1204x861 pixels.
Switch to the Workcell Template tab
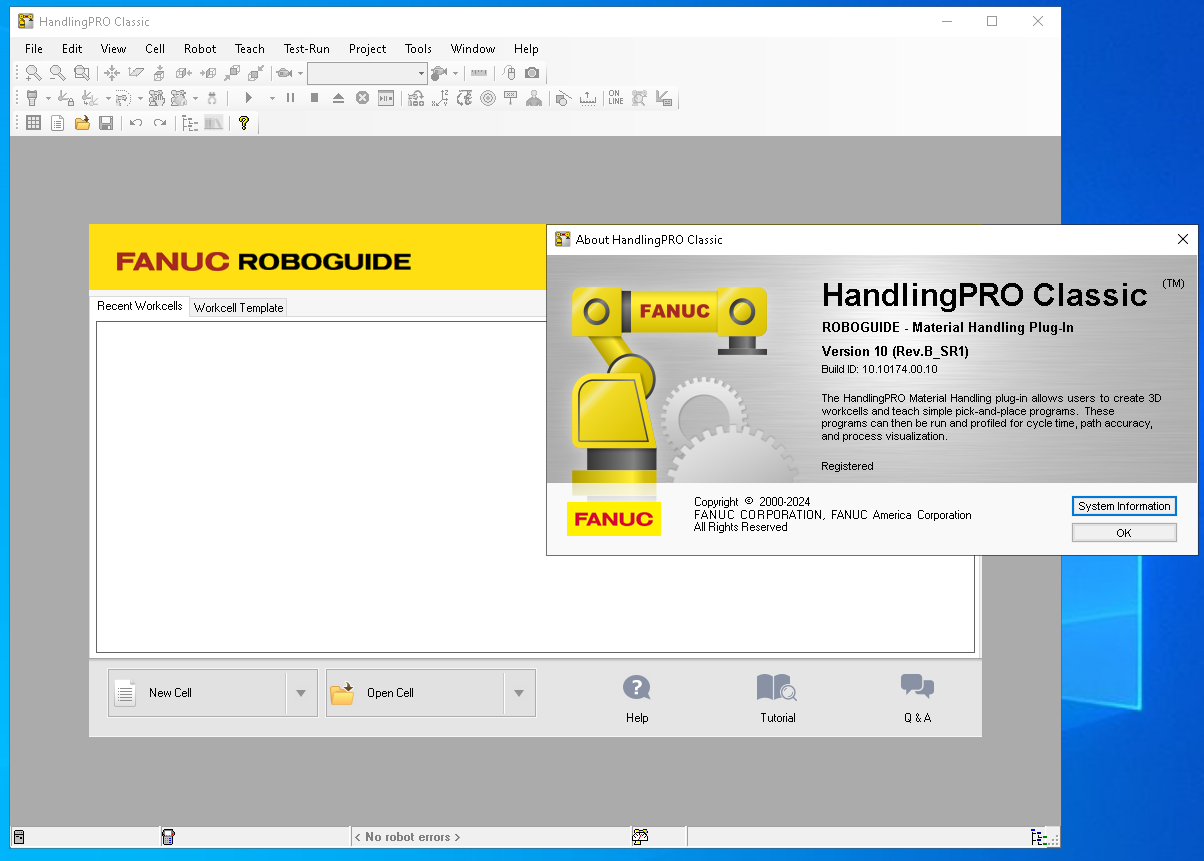point(239,308)
